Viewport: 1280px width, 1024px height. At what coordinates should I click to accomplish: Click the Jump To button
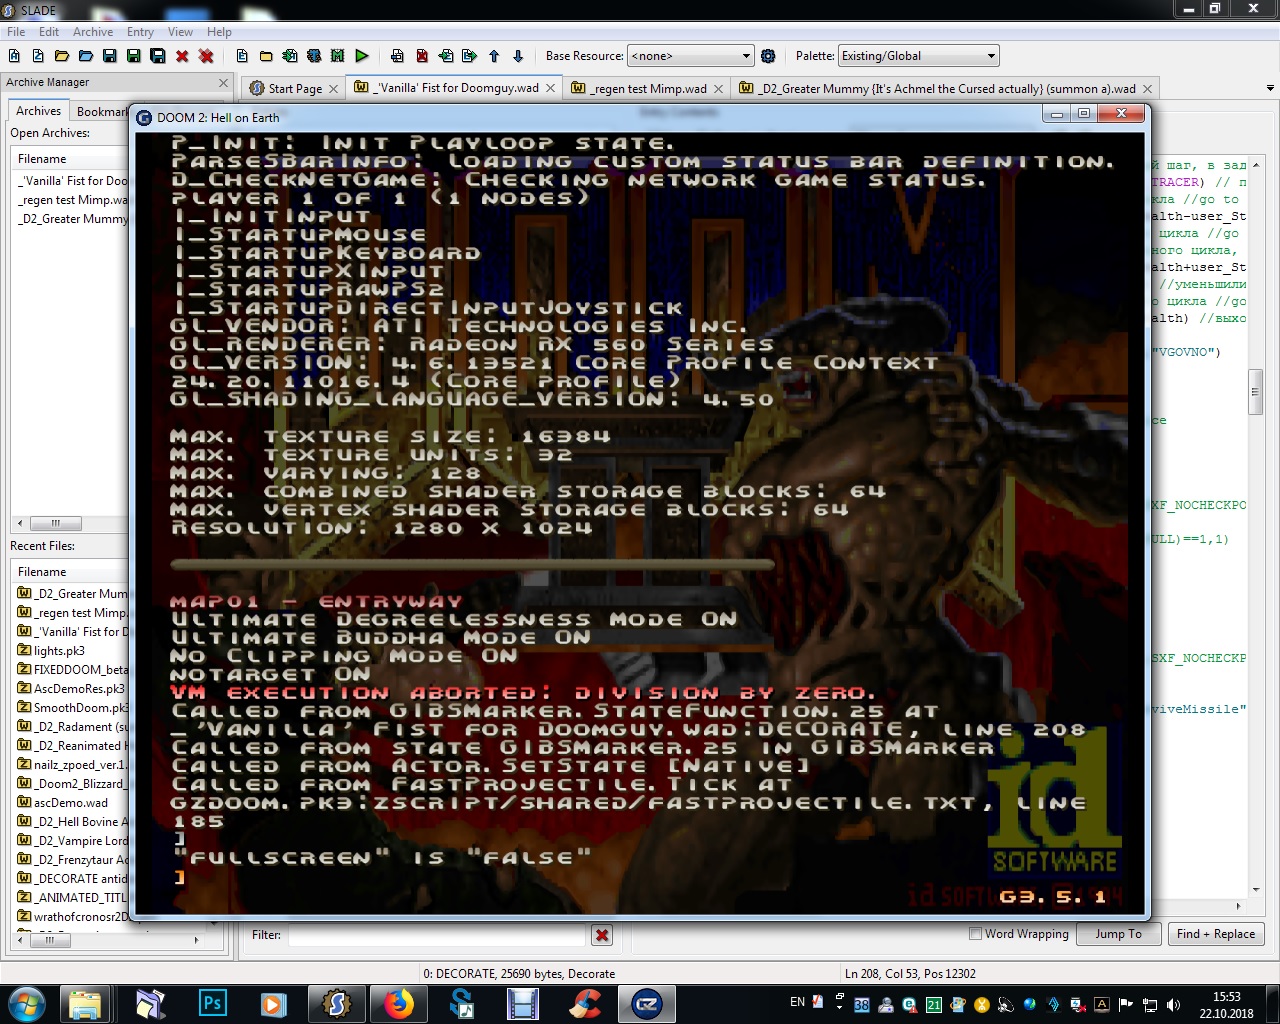coord(1118,934)
